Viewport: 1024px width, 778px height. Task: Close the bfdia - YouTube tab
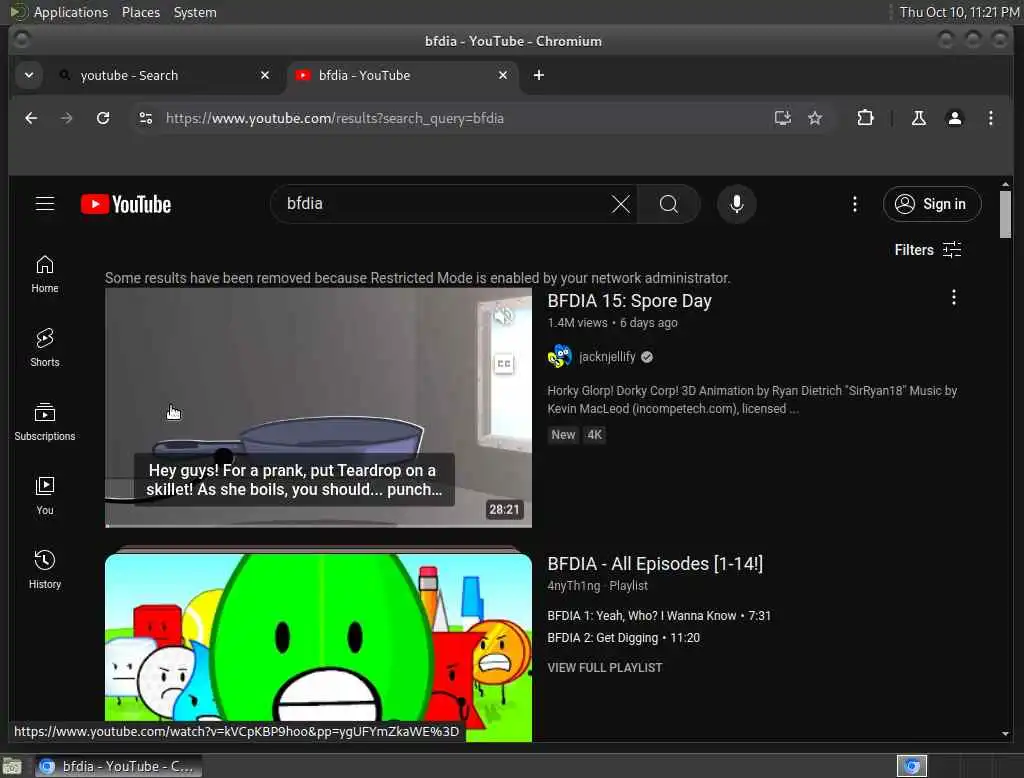[503, 75]
